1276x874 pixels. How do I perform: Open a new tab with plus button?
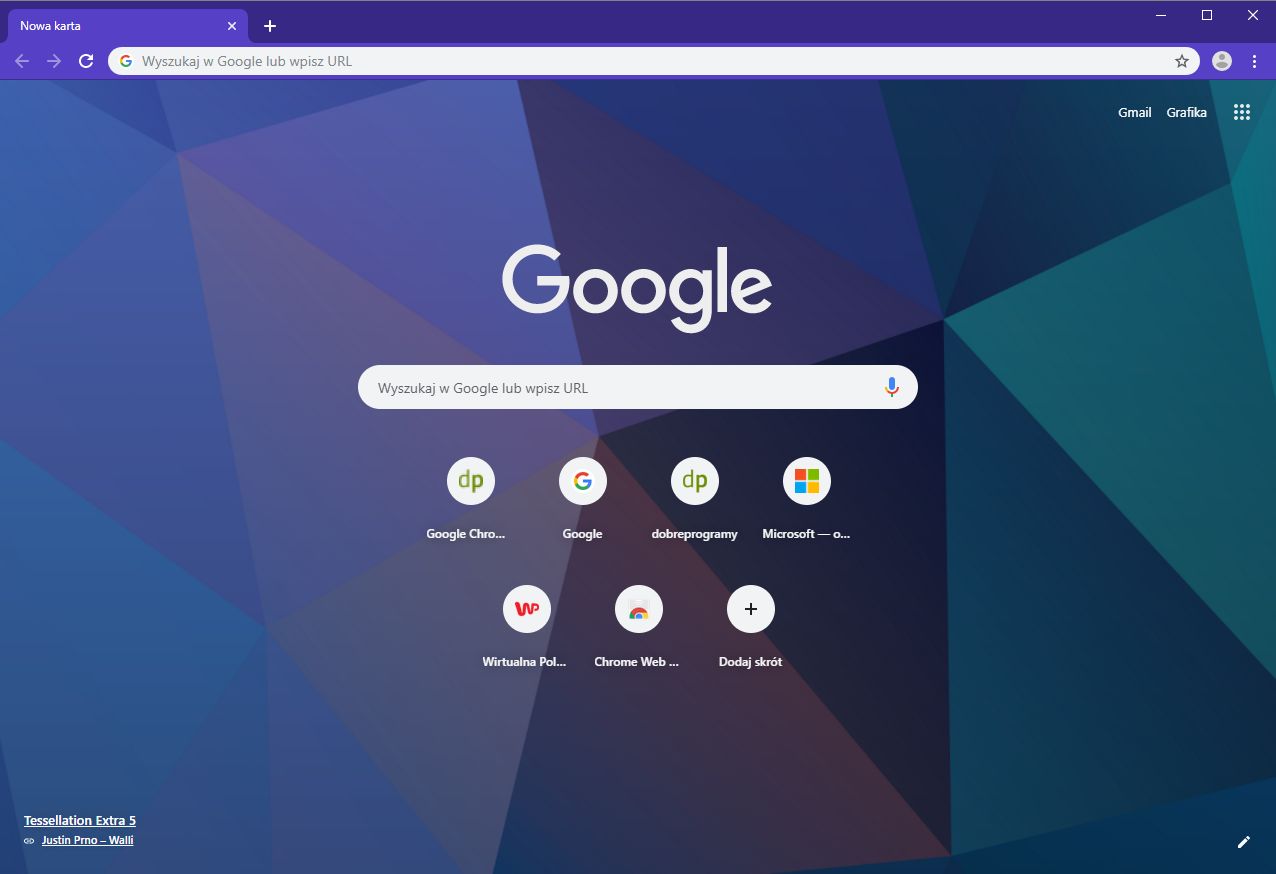(x=269, y=26)
